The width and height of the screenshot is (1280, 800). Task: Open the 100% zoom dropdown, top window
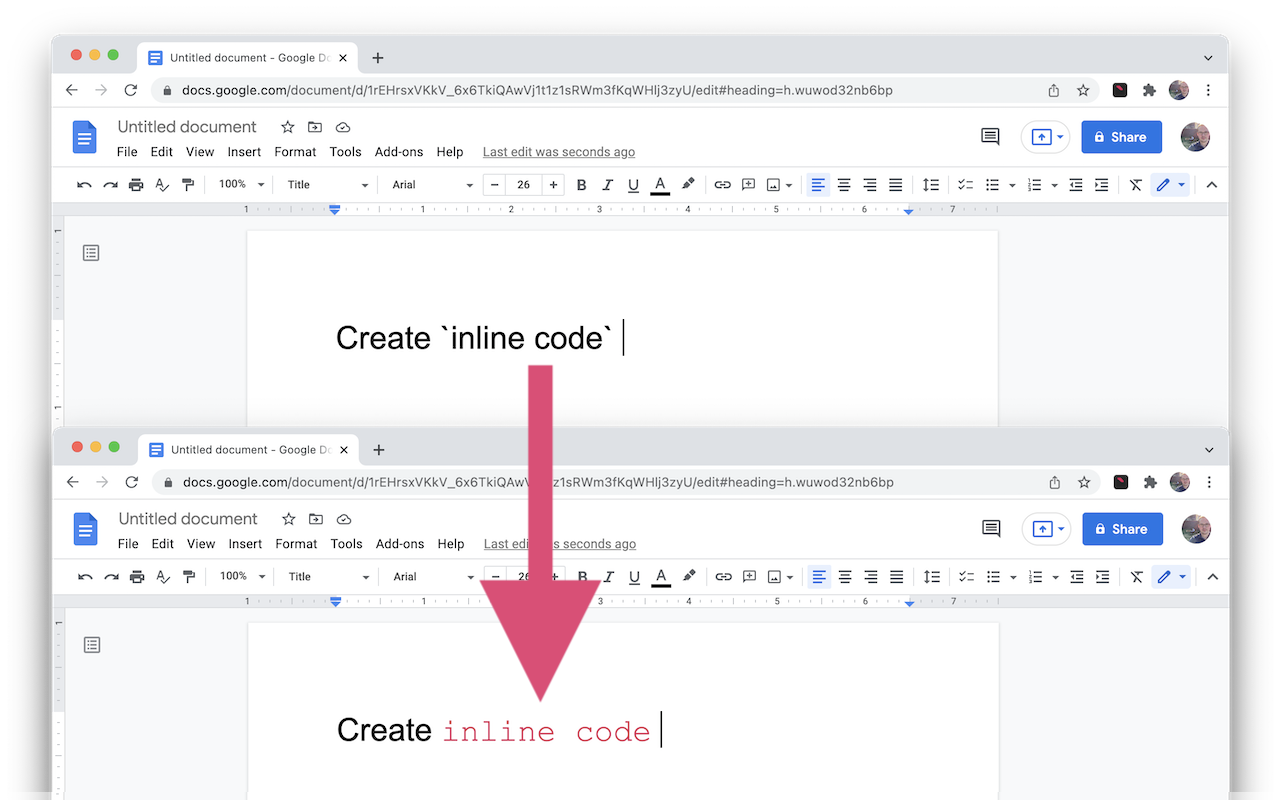click(242, 185)
